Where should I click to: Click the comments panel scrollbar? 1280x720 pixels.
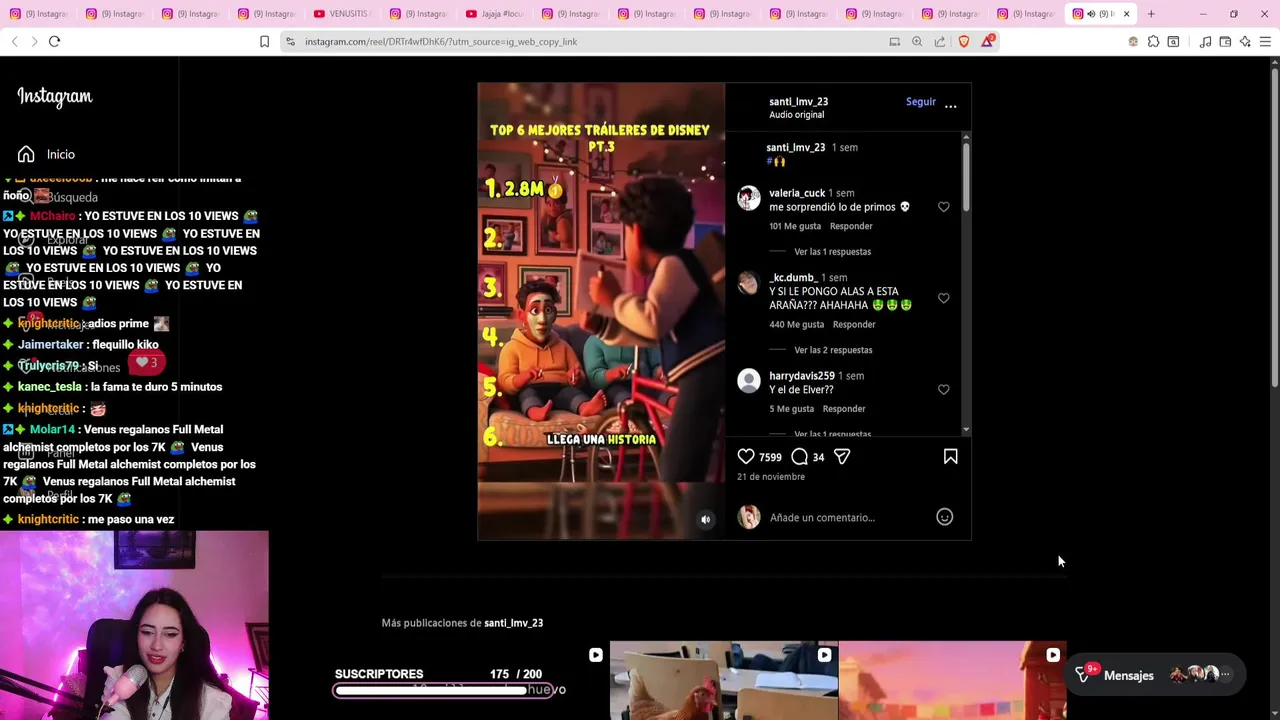pos(965,178)
